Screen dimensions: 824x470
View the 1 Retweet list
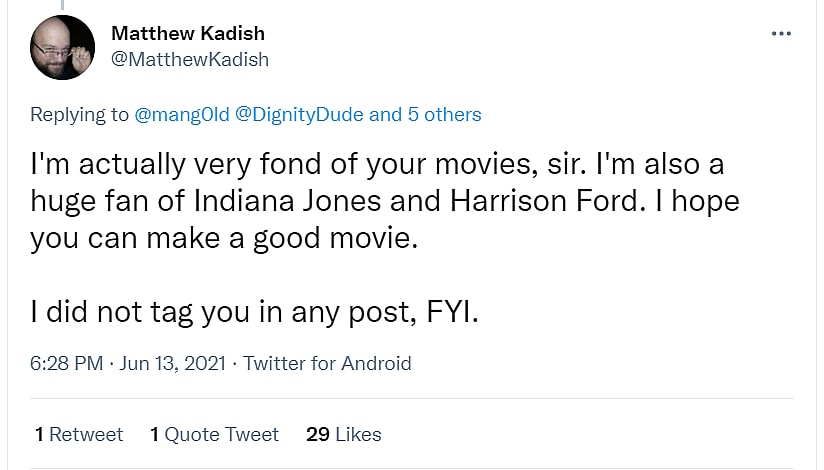click(x=79, y=434)
